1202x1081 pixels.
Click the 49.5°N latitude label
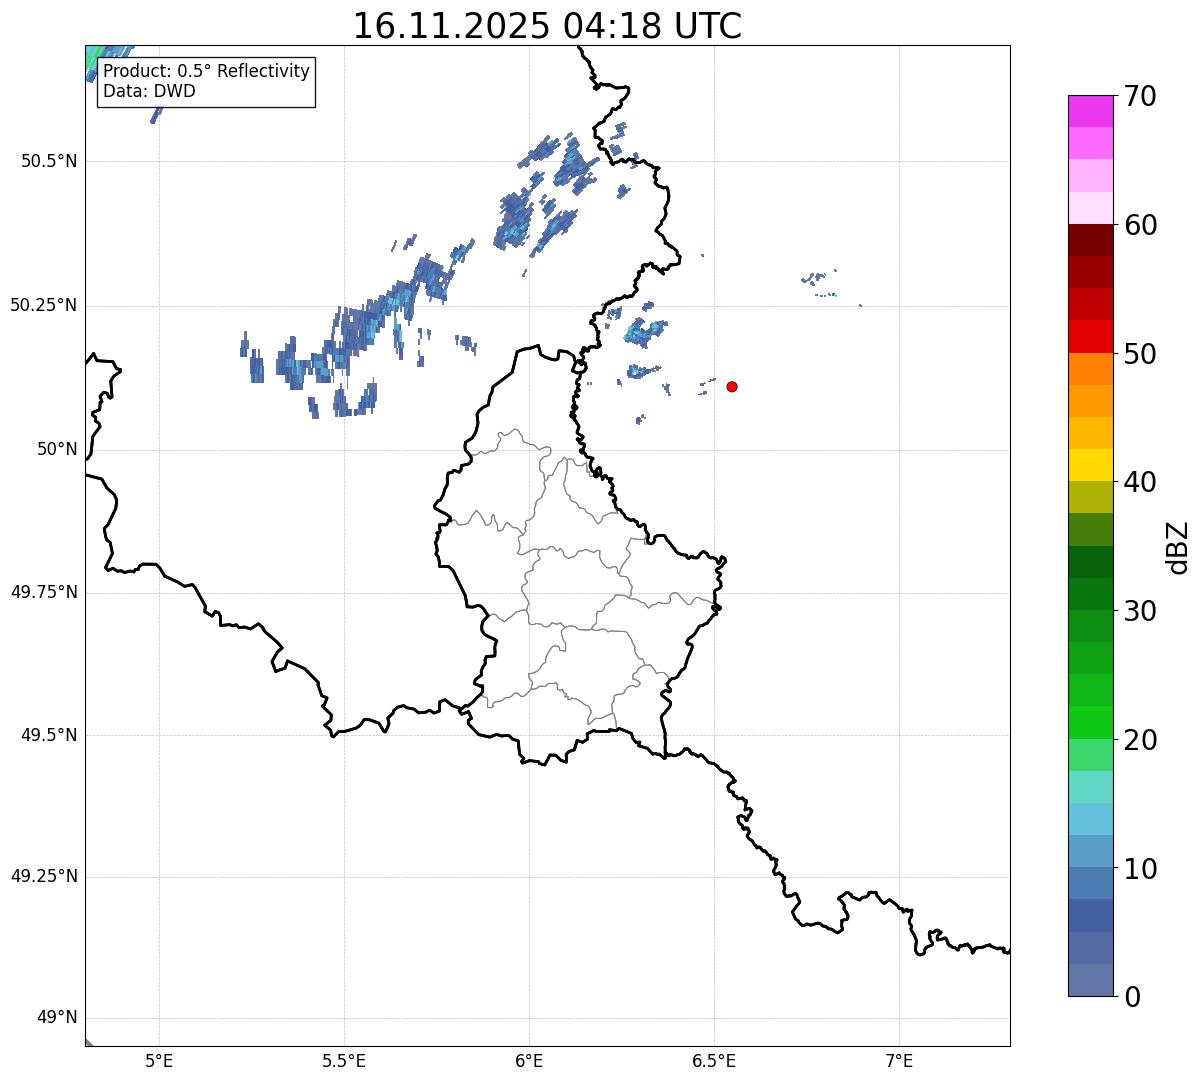pyautogui.click(x=49, y=736)
